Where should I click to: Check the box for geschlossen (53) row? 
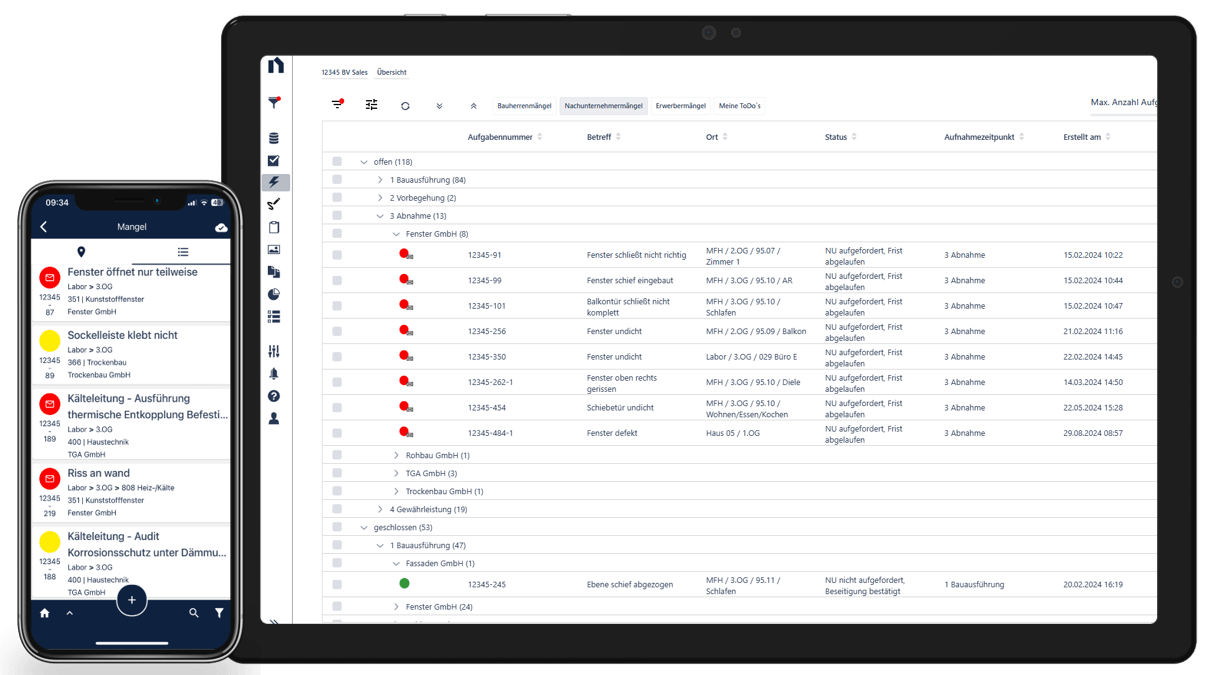click(337, 527)
